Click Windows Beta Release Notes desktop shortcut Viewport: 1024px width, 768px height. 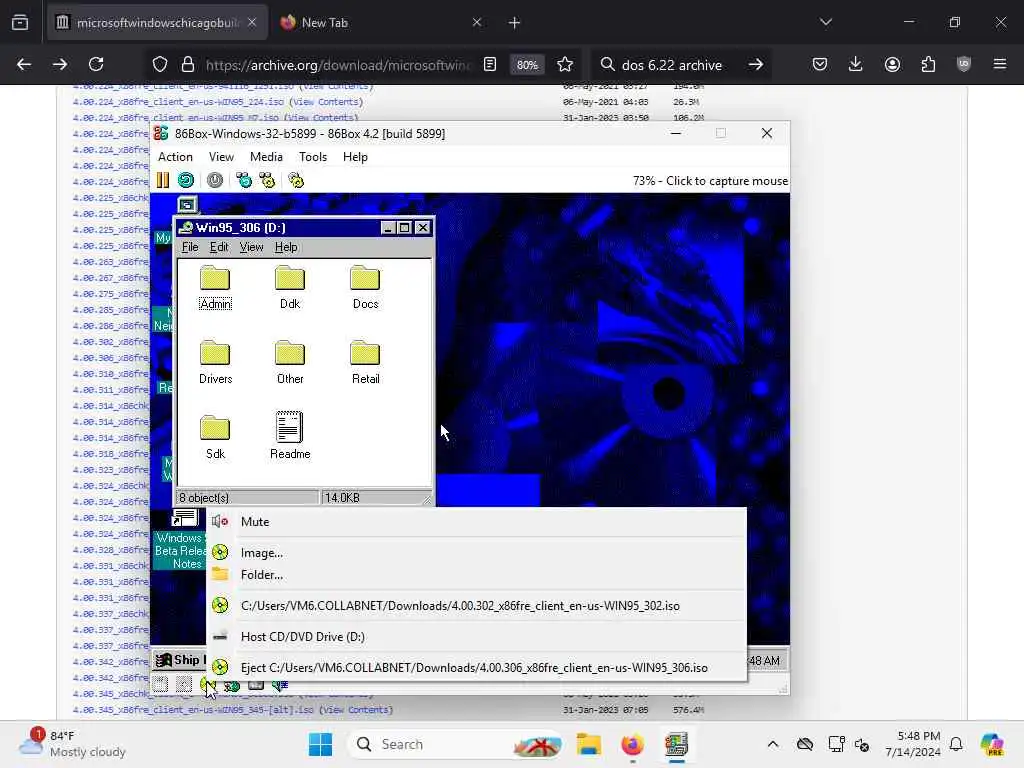pos(180,539)
